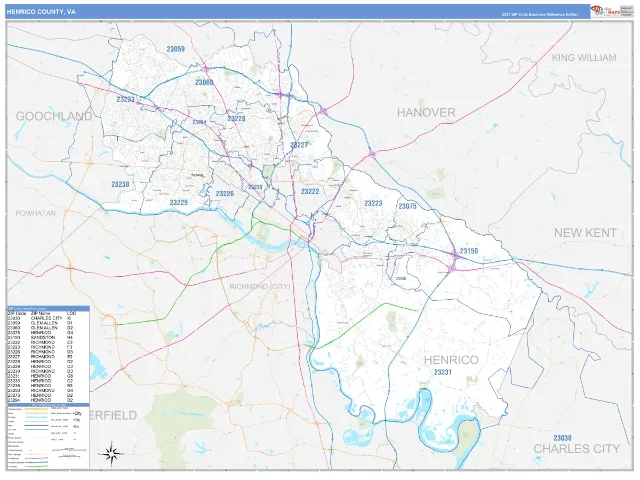Viewport: 640px width, 480px height.
Task: Click ZIP code label 23223
Action: pos(373,203)
